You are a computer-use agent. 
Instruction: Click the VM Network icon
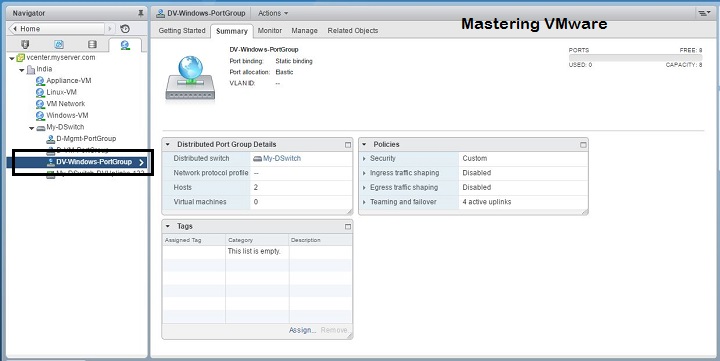pos(40,104)
